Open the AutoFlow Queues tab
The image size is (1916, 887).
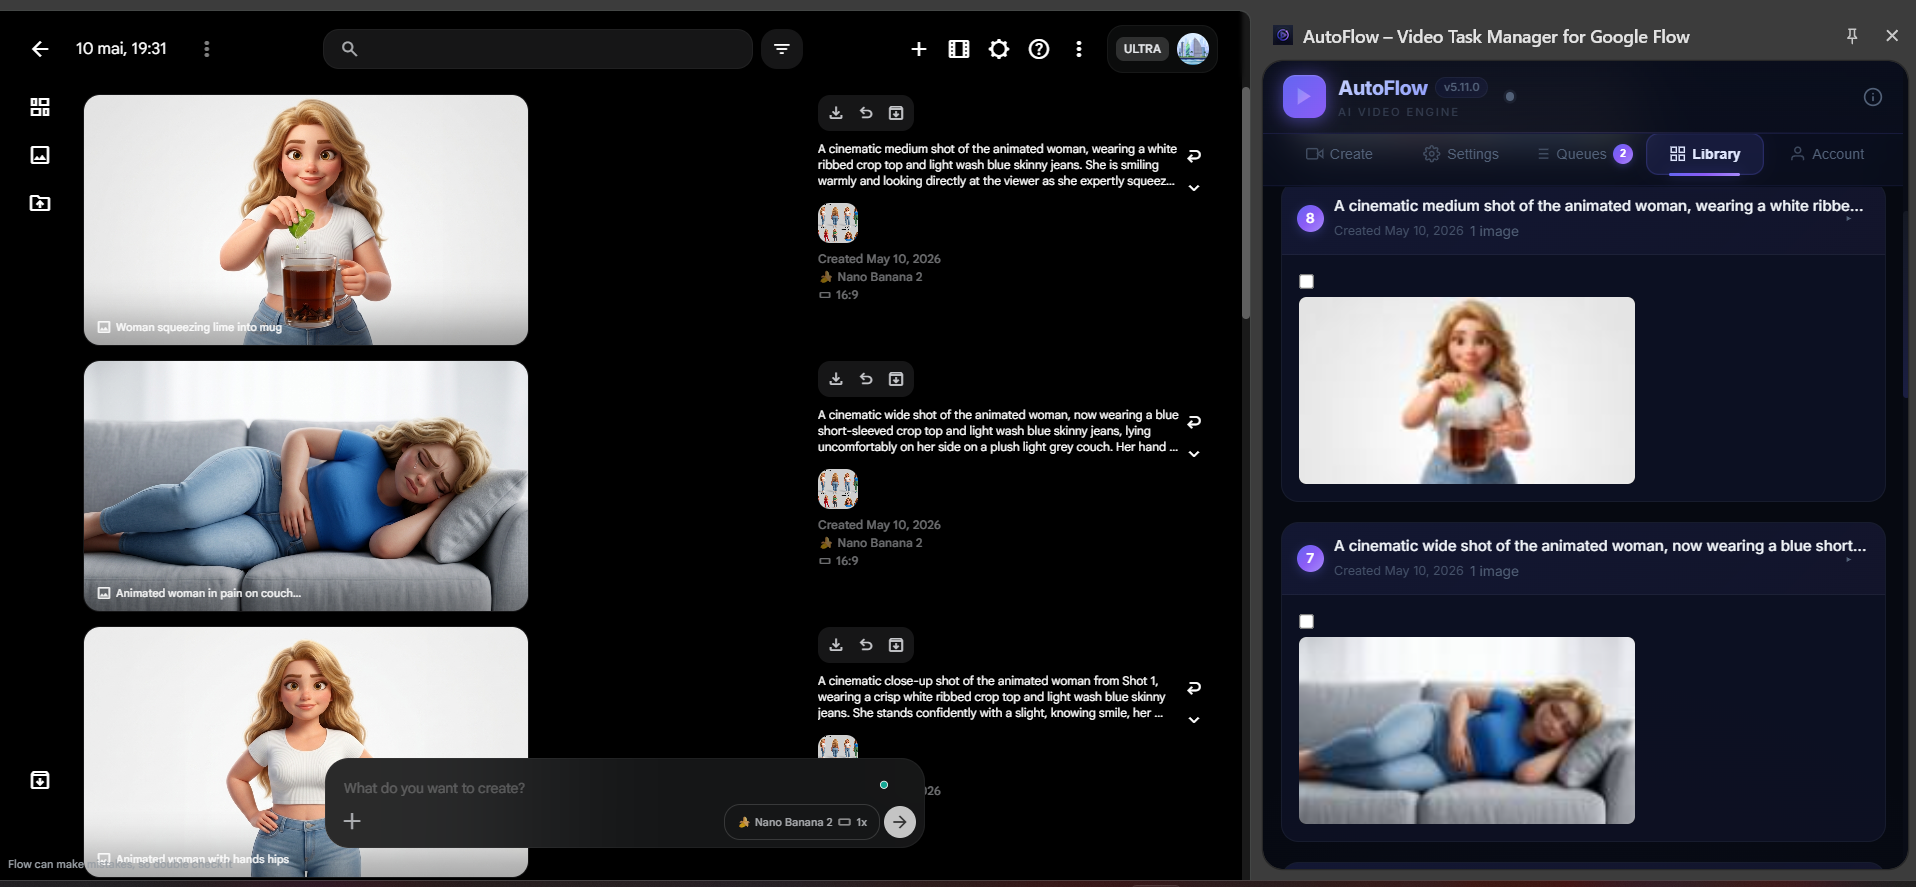coord(1584,154)
